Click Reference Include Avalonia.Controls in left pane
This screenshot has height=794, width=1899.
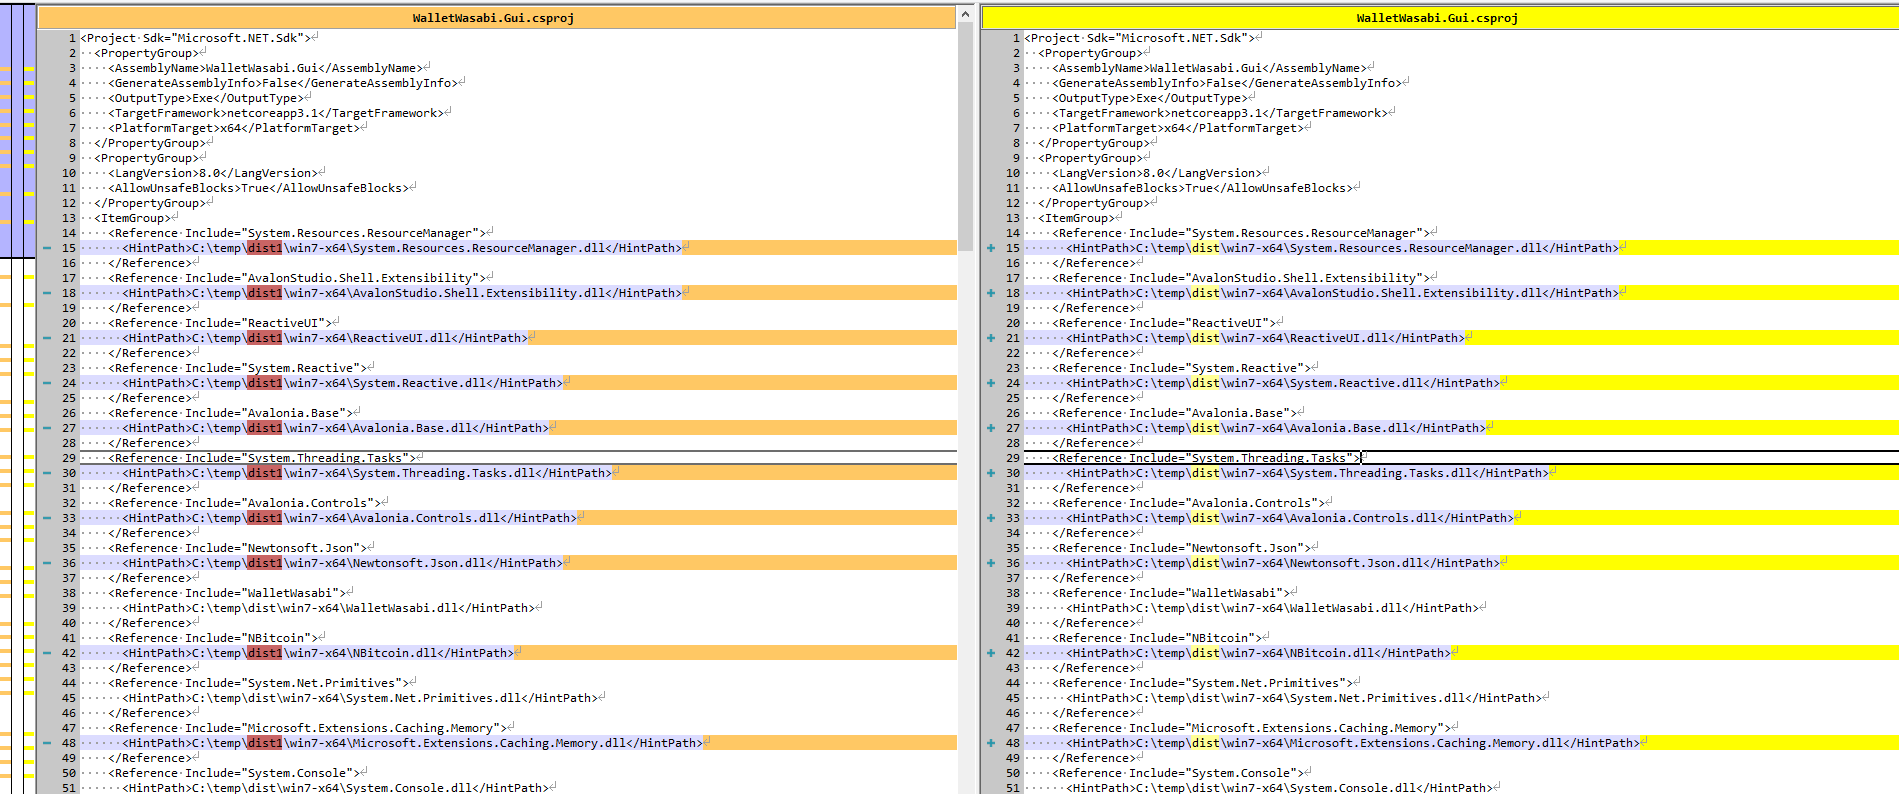click(x=246, y=503)
